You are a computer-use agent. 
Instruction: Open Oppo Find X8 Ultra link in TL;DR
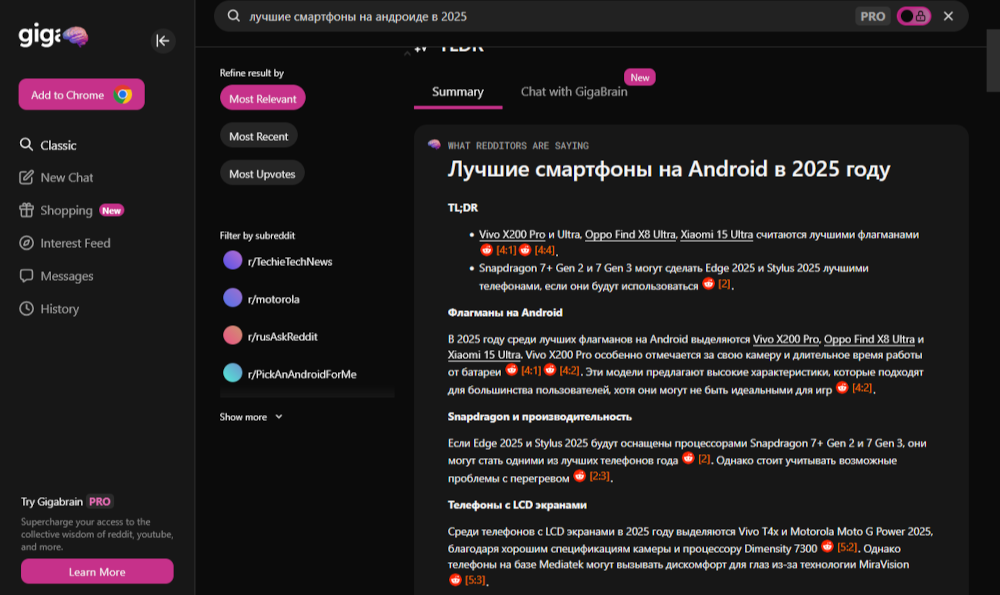pos(630,235)
